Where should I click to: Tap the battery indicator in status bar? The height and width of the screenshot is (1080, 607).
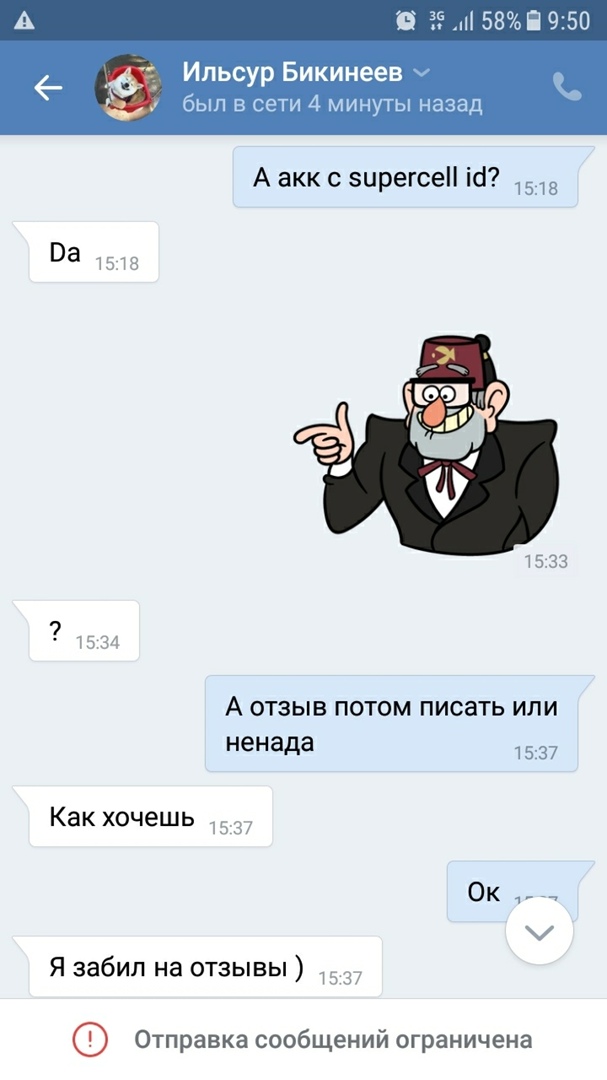coord(533,21)
